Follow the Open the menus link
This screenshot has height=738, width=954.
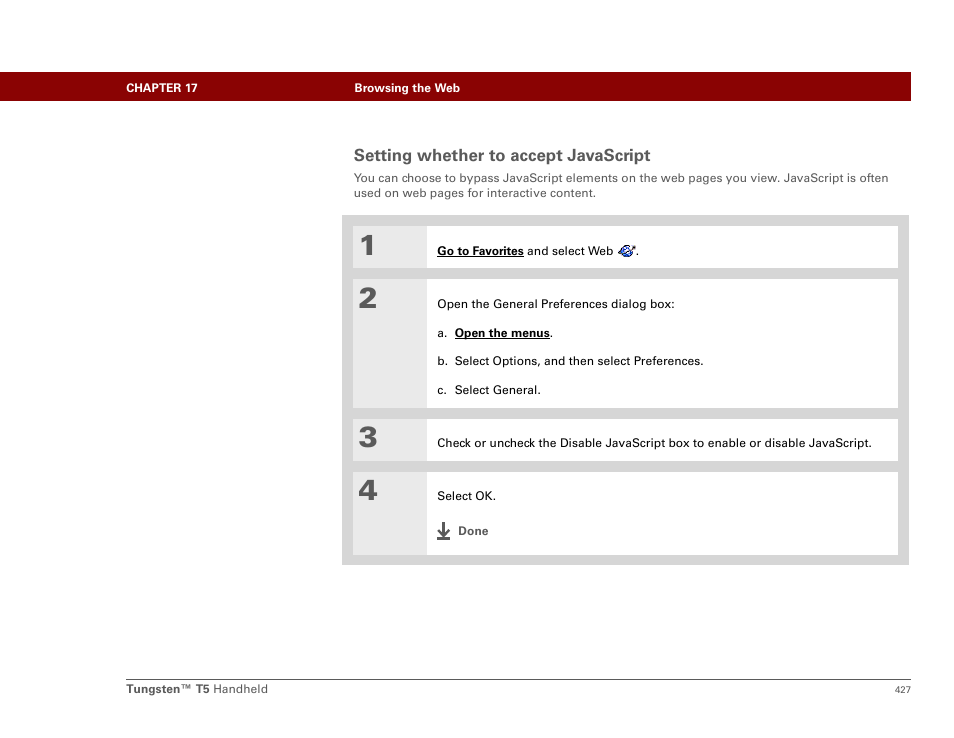point(502,333)
